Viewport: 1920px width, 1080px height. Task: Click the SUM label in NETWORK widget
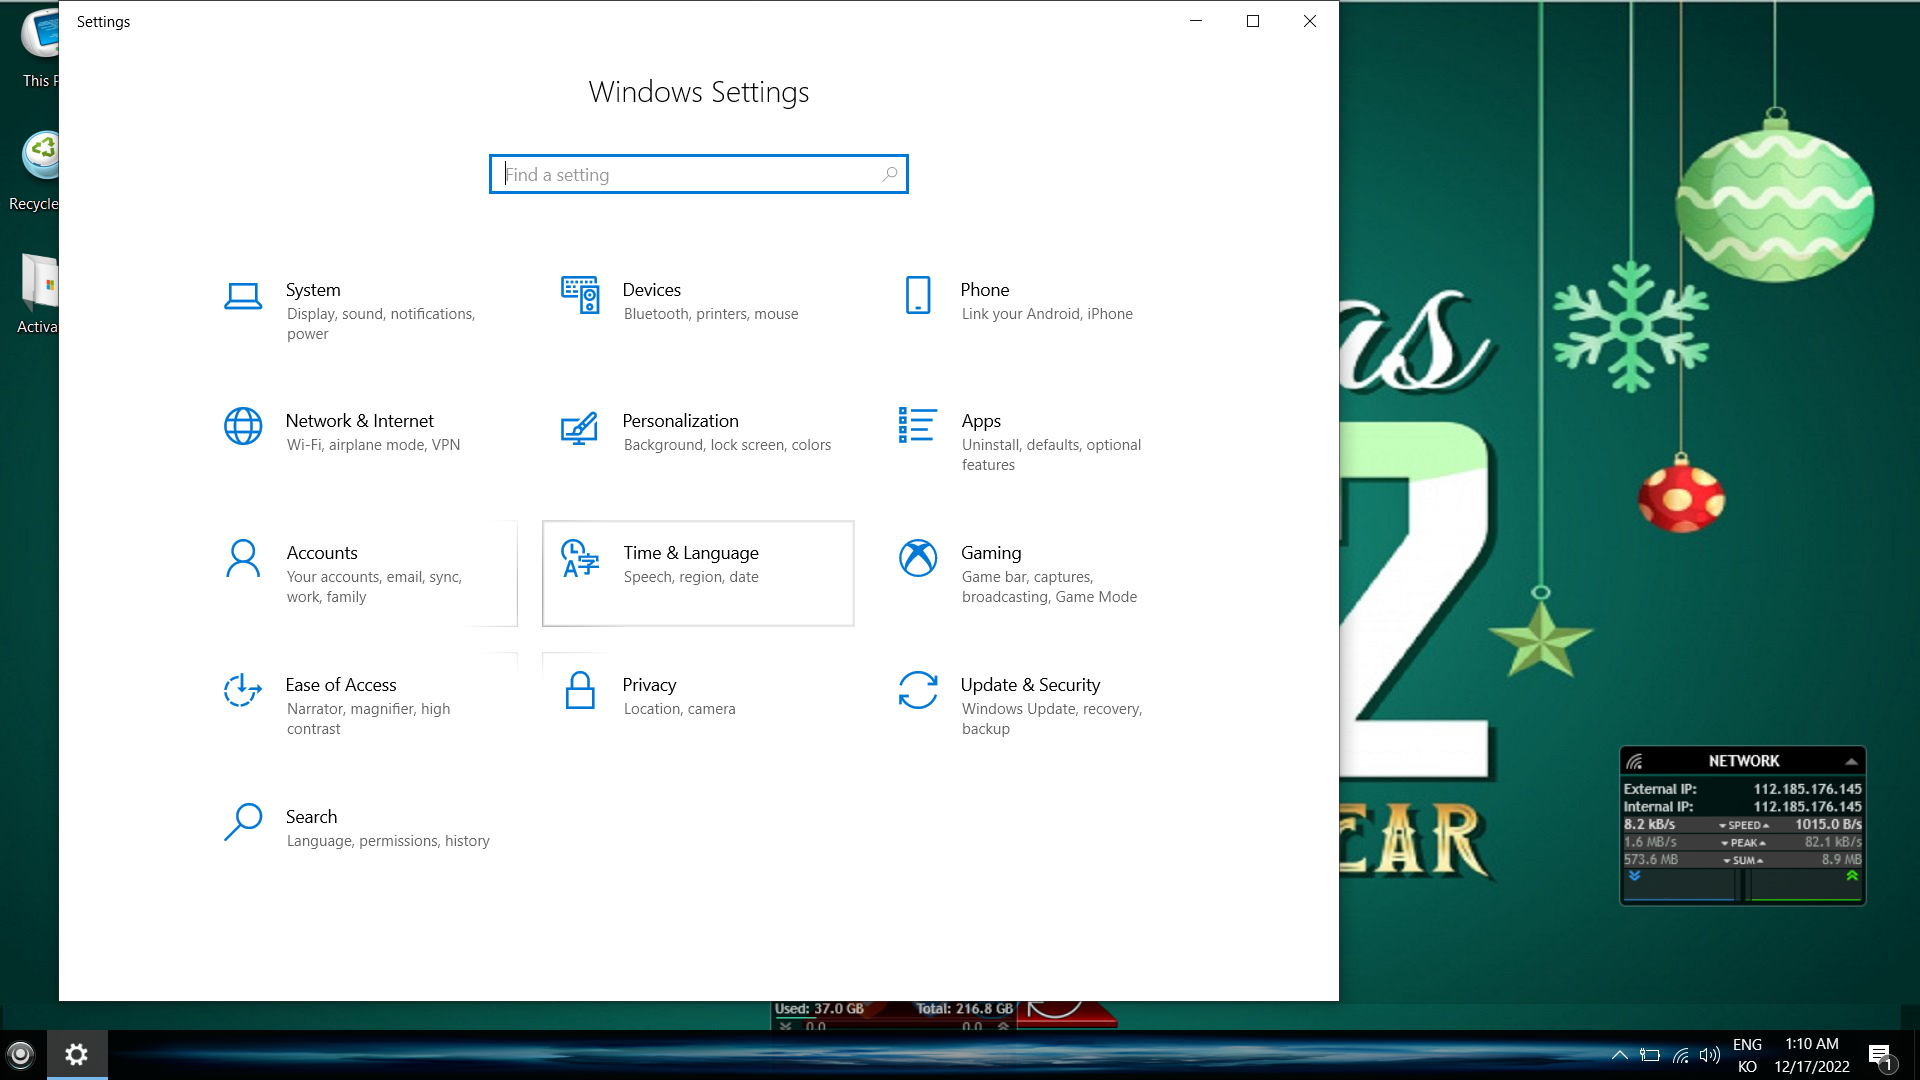tap(1744, 860)
